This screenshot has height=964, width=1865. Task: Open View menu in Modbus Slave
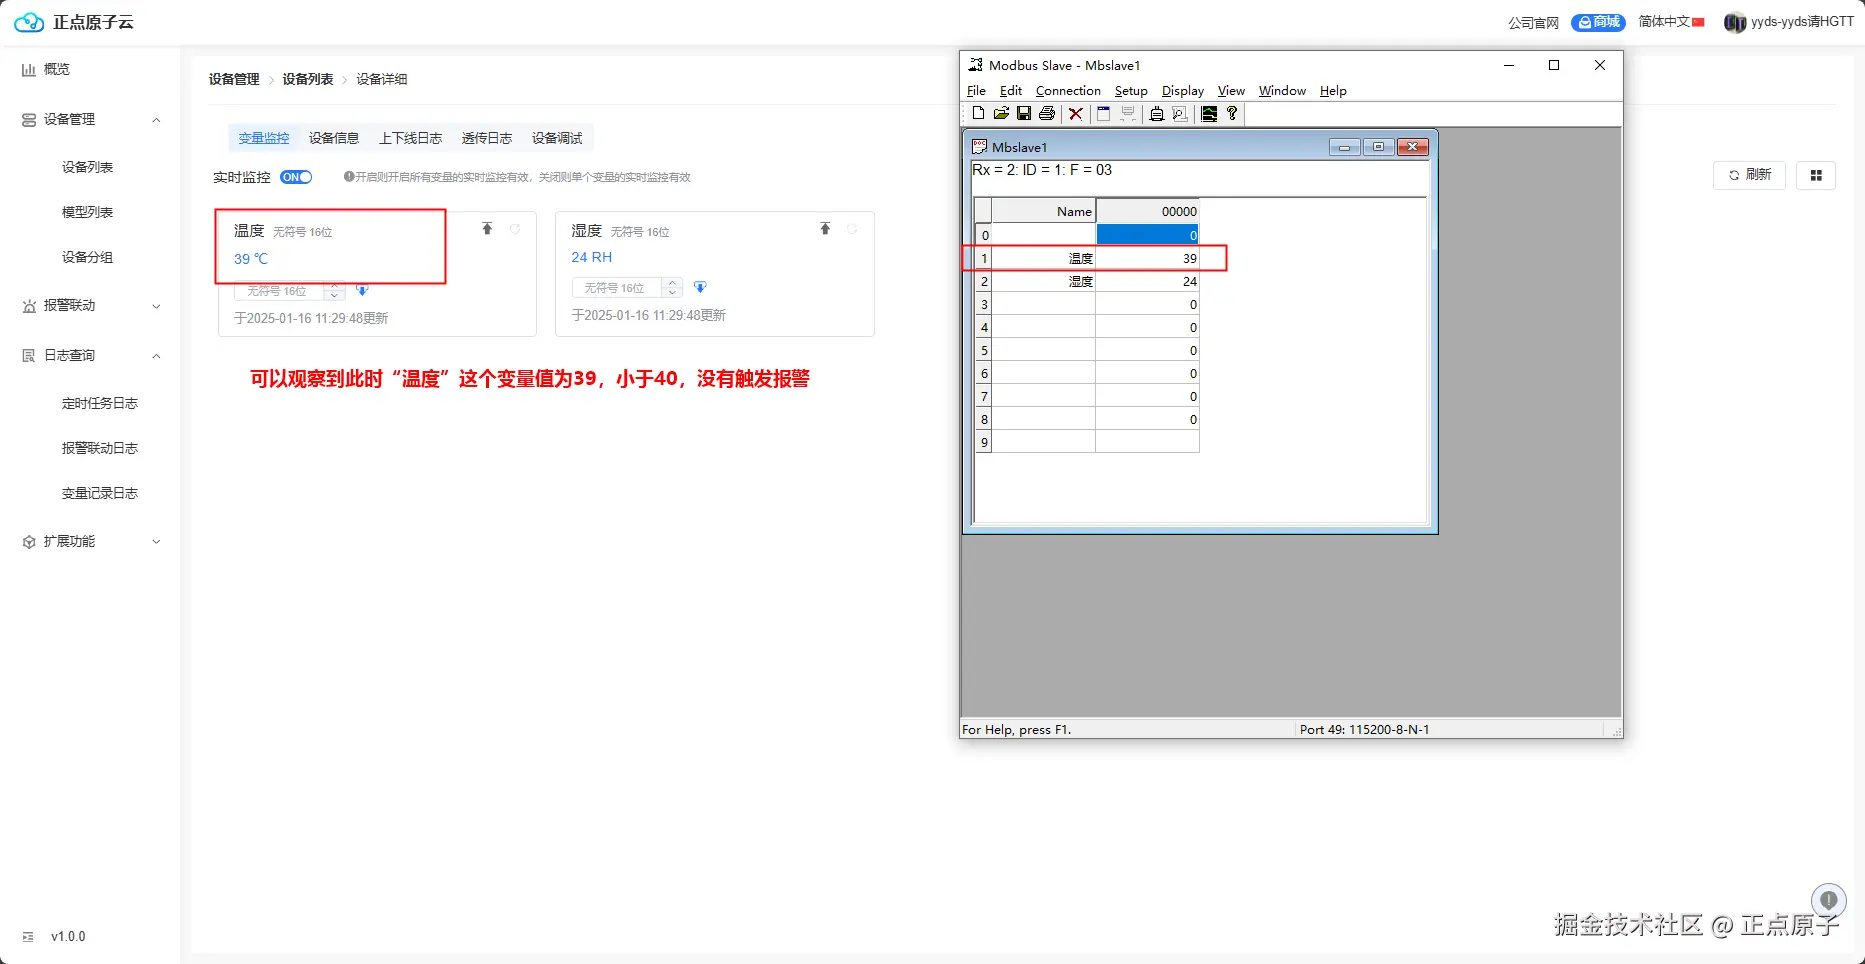[x=1231, y=91]
